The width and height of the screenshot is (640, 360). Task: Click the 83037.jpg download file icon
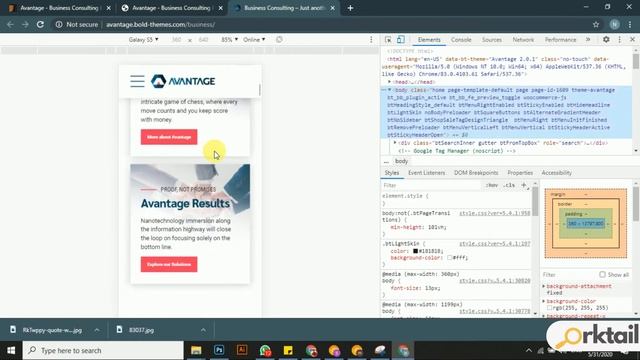119,329
